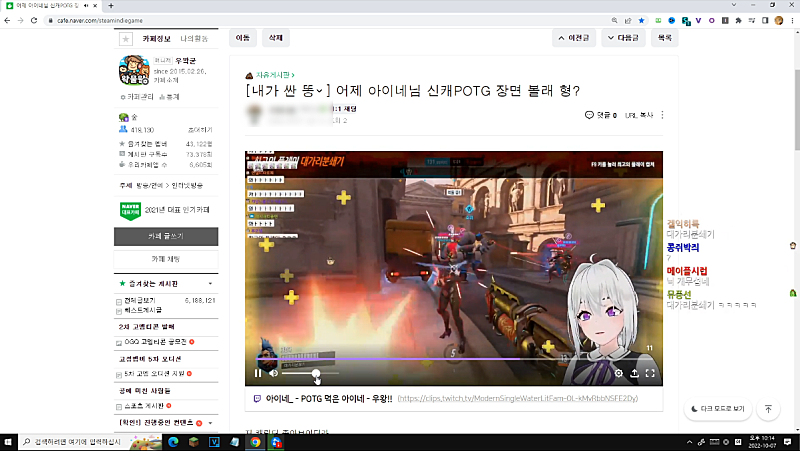The height and width of the screenshot is (451, 800).
Task: Collapse the 즐겨찾는 게시판 dropdown arrow
Action: coord(210,284)
